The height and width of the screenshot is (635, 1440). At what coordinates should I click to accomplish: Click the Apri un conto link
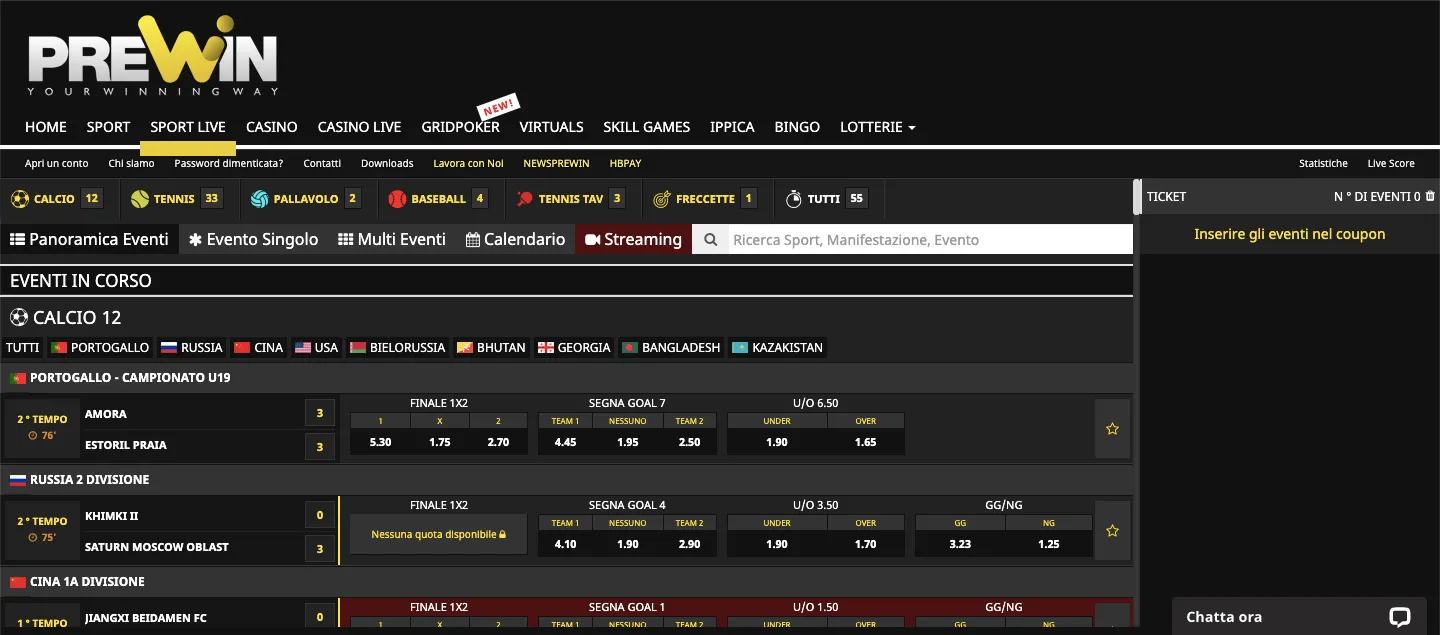coord(56,163)
